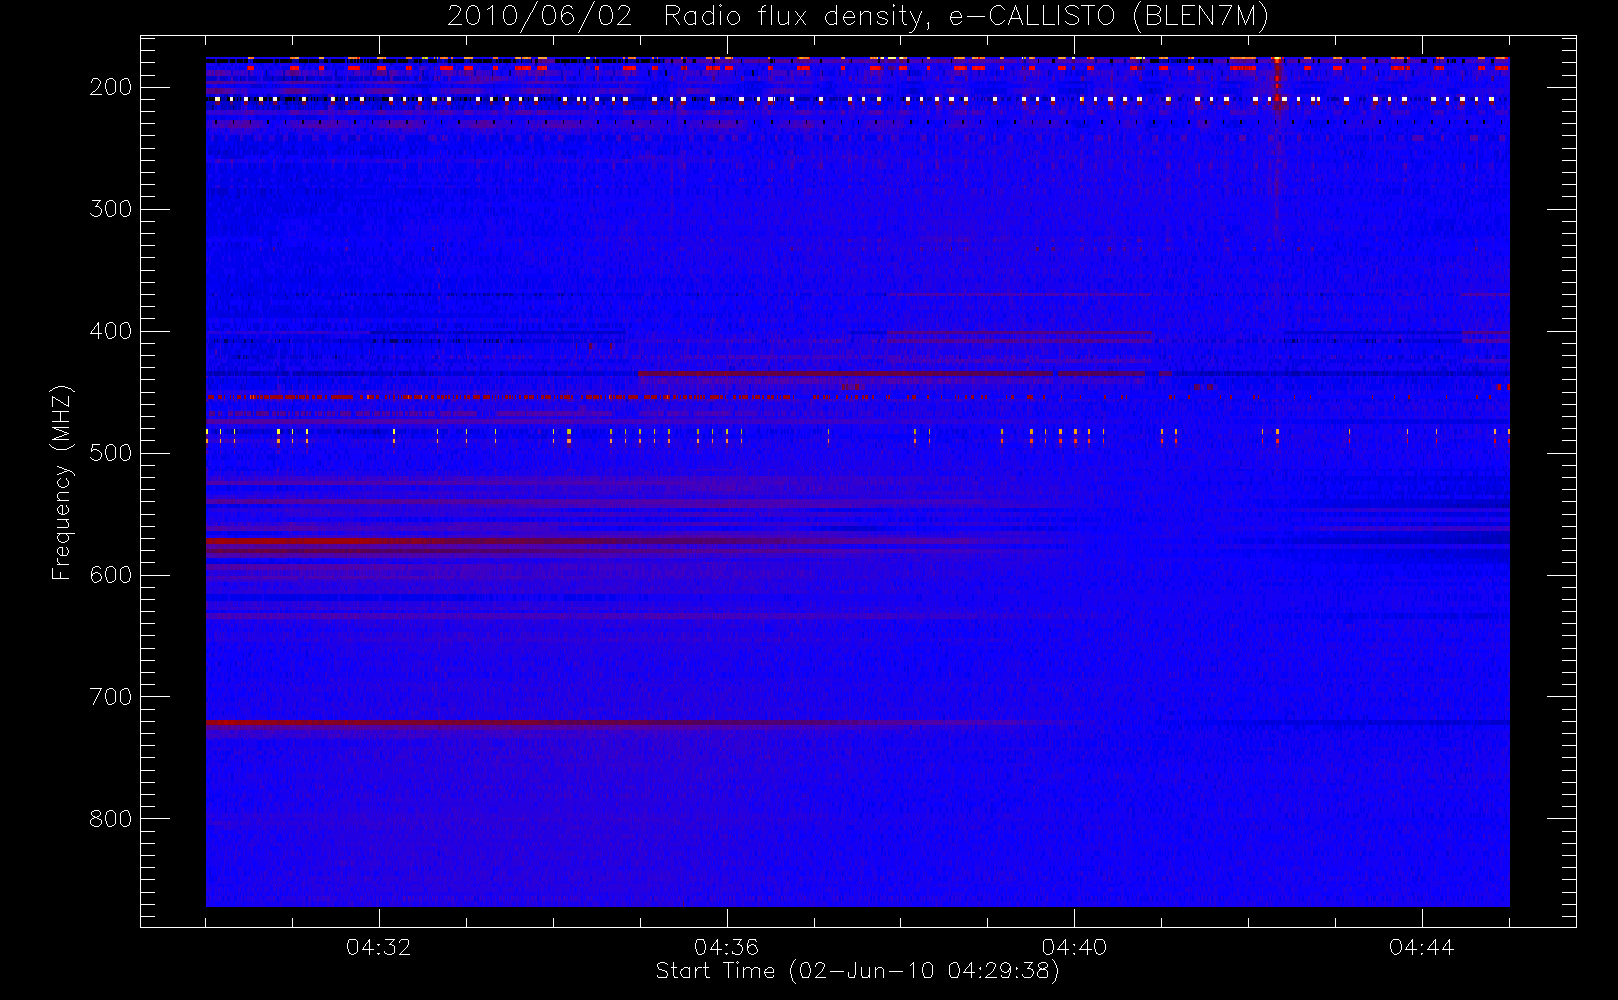
Task: Click the 300 frequency tick label
Action: pos(111,209)
